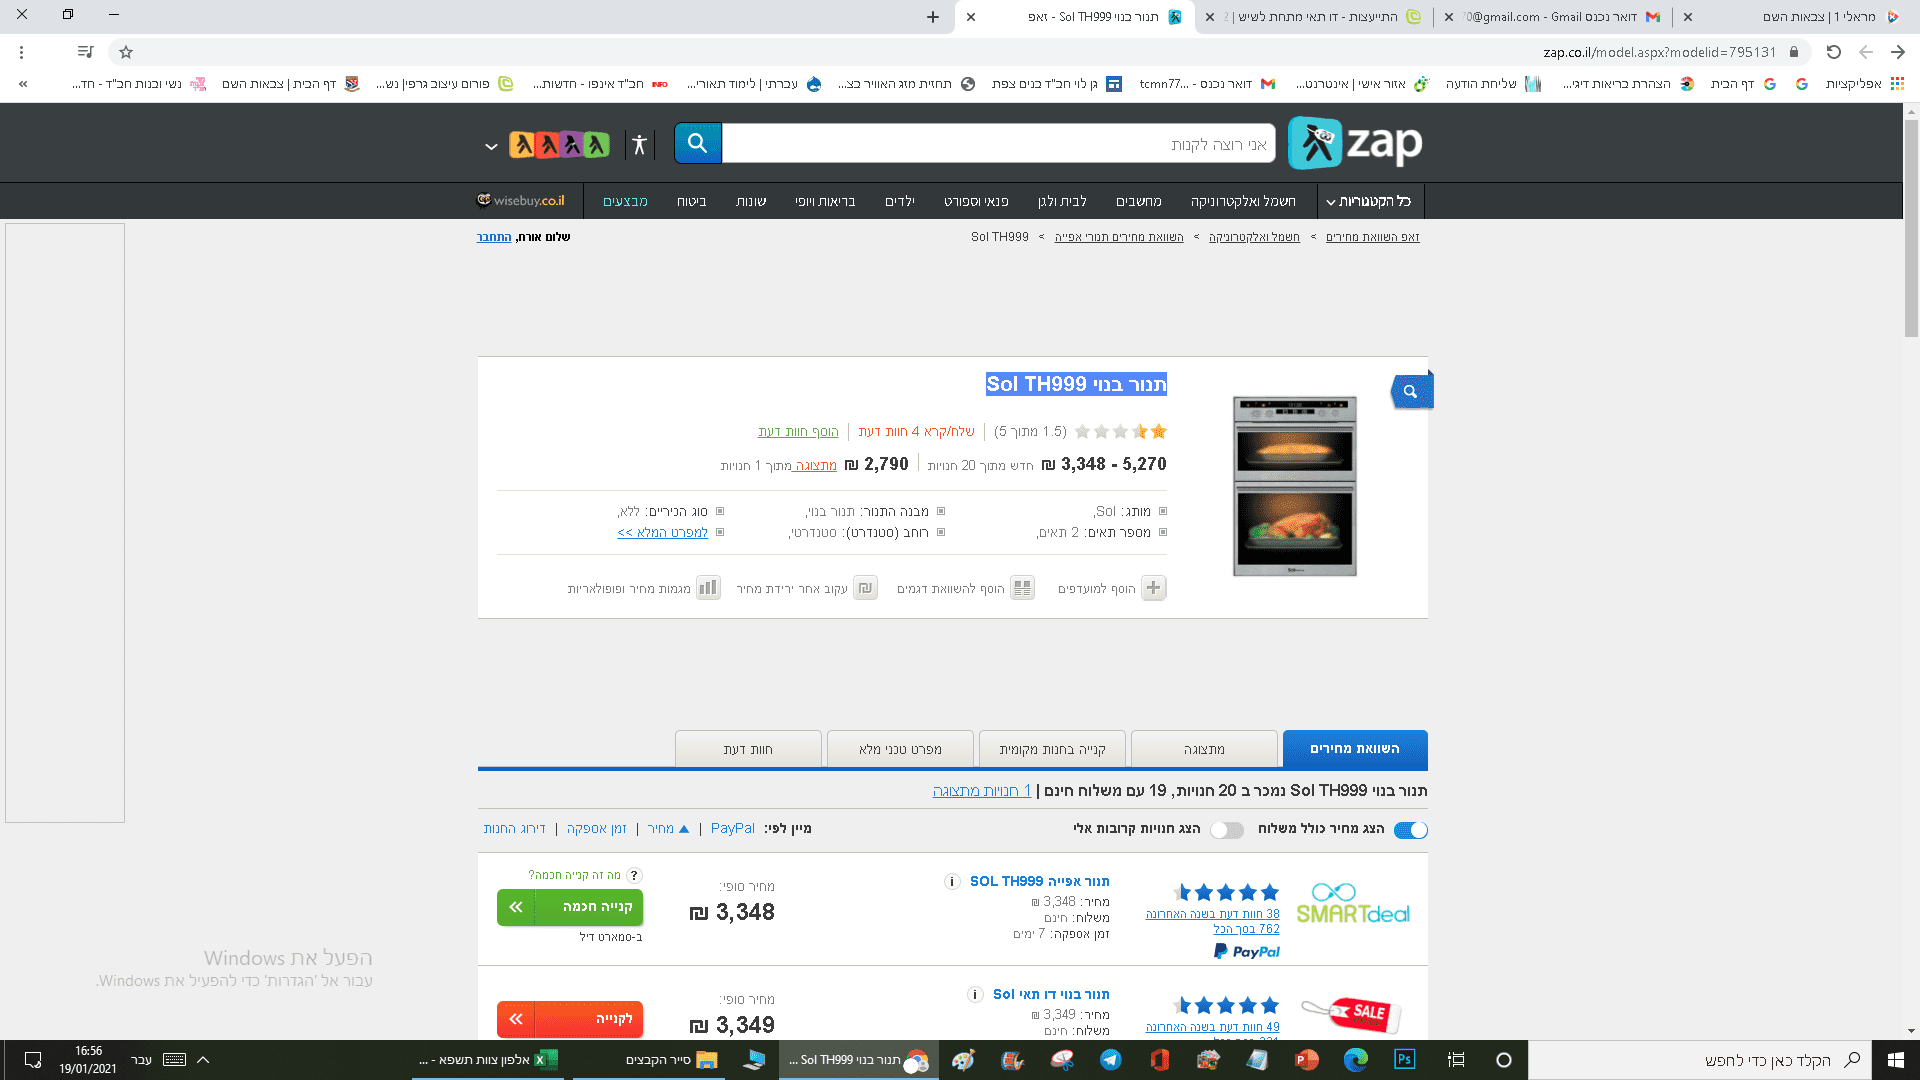Show more bookmarks with the chevron
The width and height of the screenshot is (1920, 1080).
click(x=23, y=84)
